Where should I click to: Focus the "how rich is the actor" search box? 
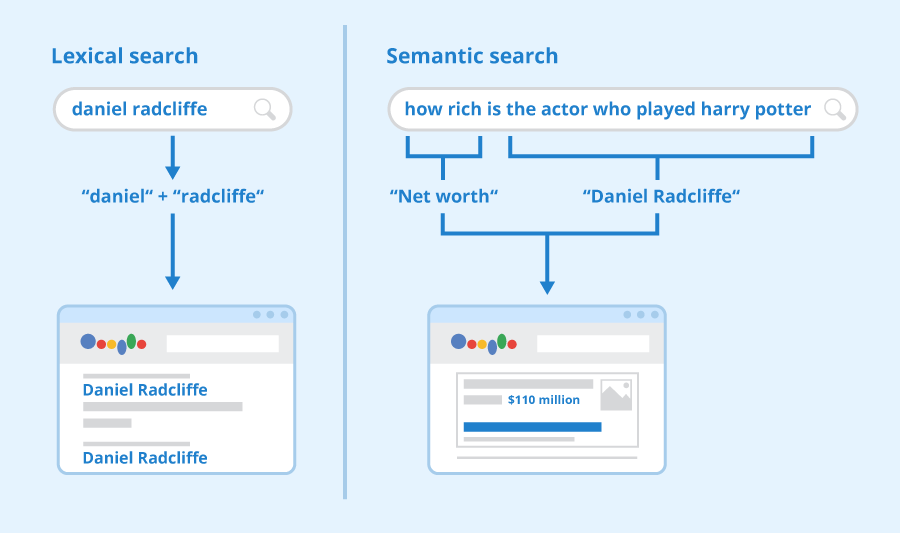[607, 109]
